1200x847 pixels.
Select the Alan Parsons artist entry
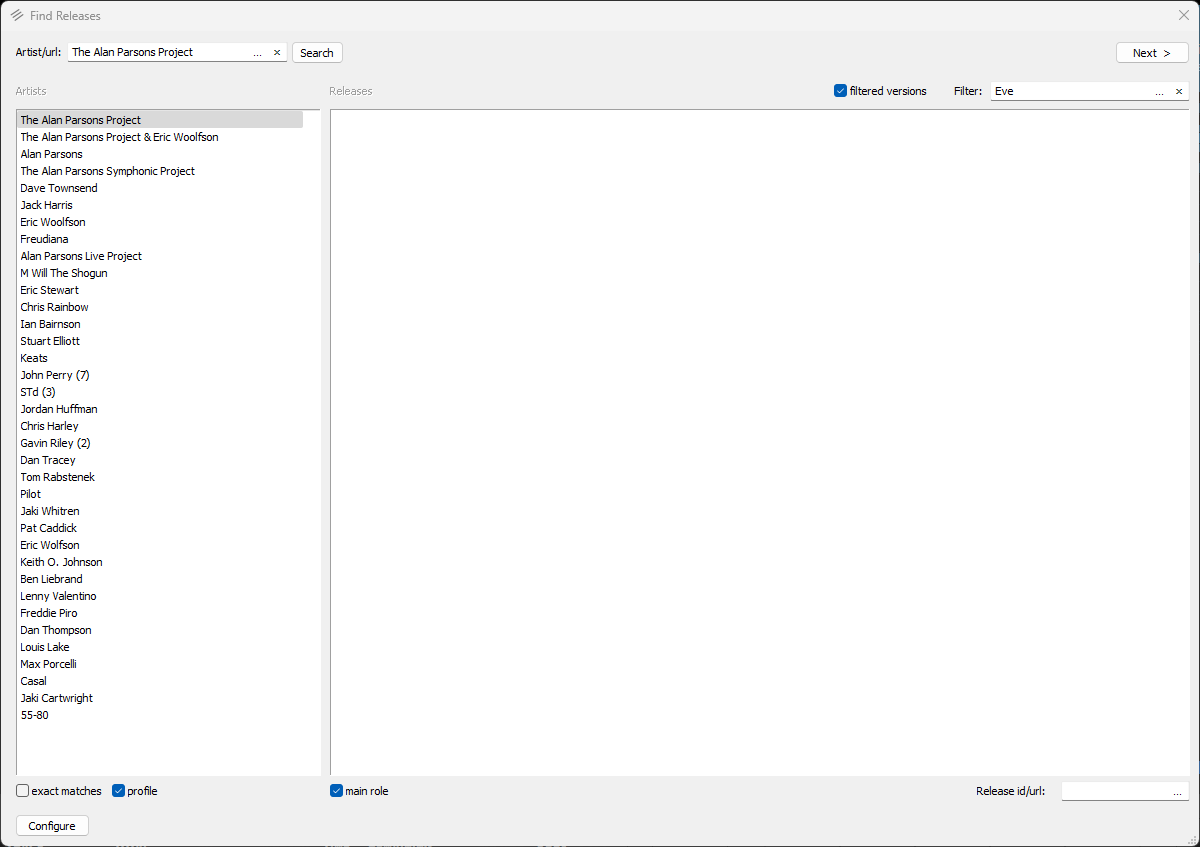160,154
